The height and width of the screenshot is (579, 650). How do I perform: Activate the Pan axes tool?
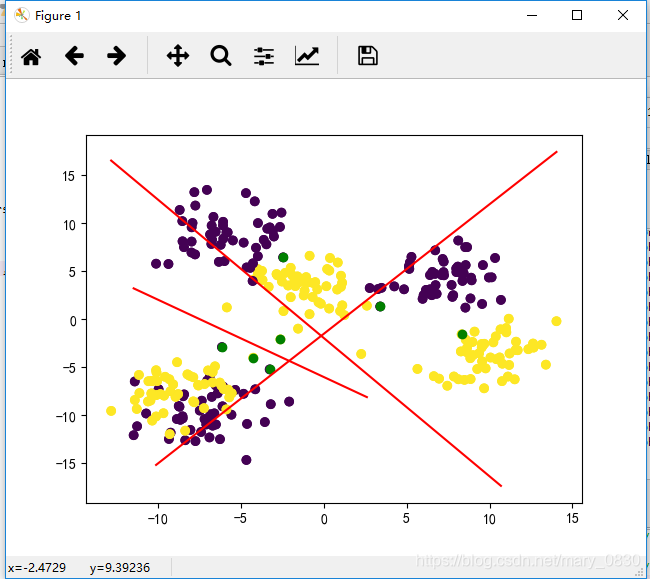178,56
